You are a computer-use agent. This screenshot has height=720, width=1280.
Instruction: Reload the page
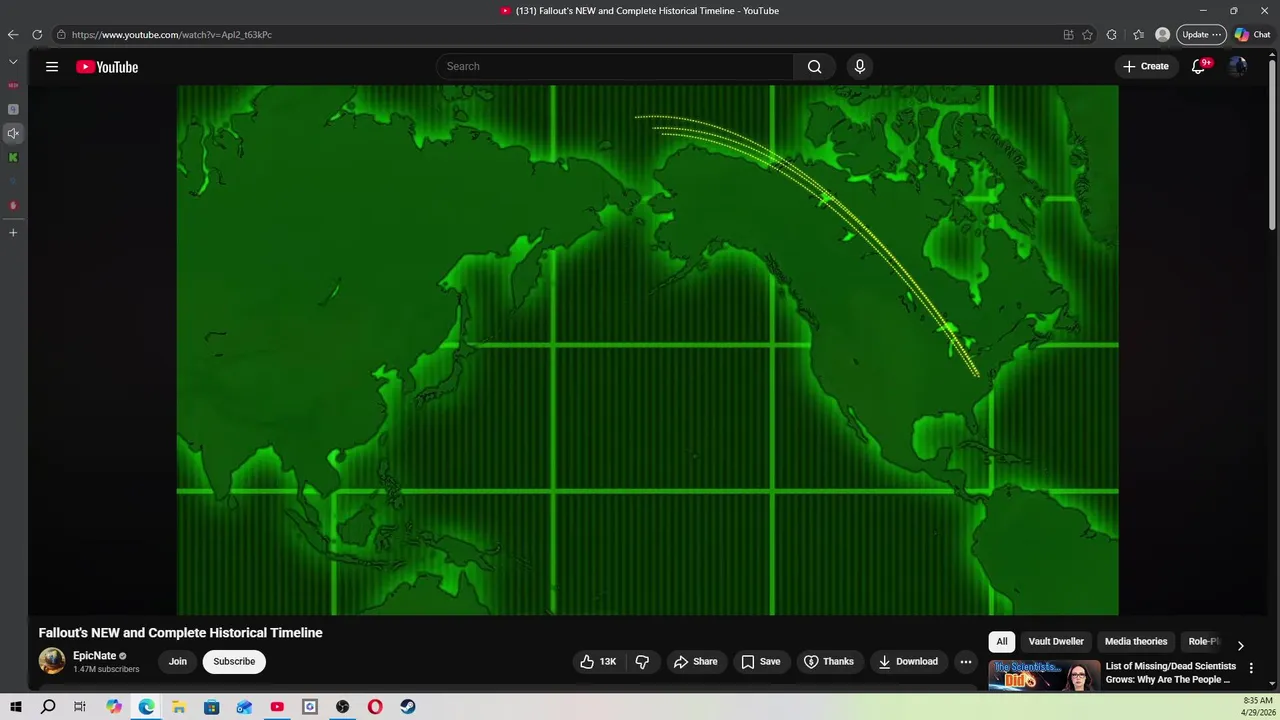coord(37,35)
